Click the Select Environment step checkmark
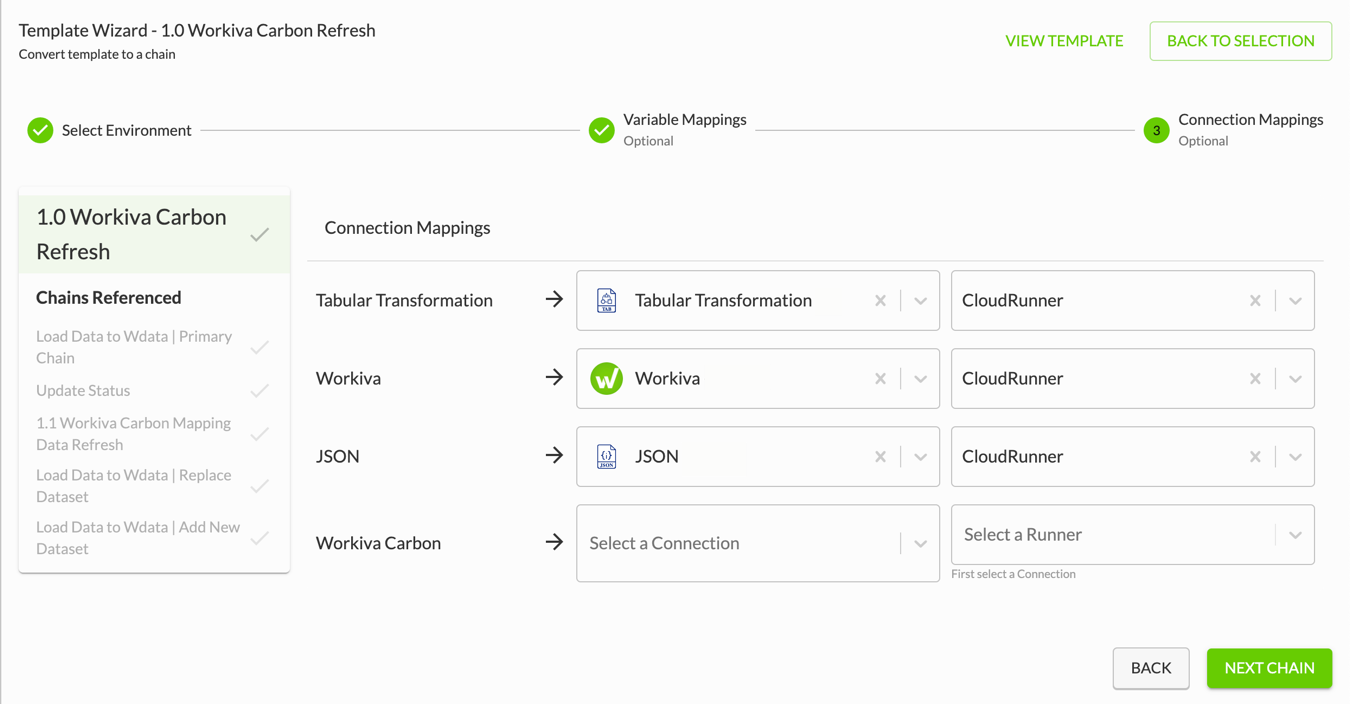Screen dimensions: 1350x704 click(40, 130)
